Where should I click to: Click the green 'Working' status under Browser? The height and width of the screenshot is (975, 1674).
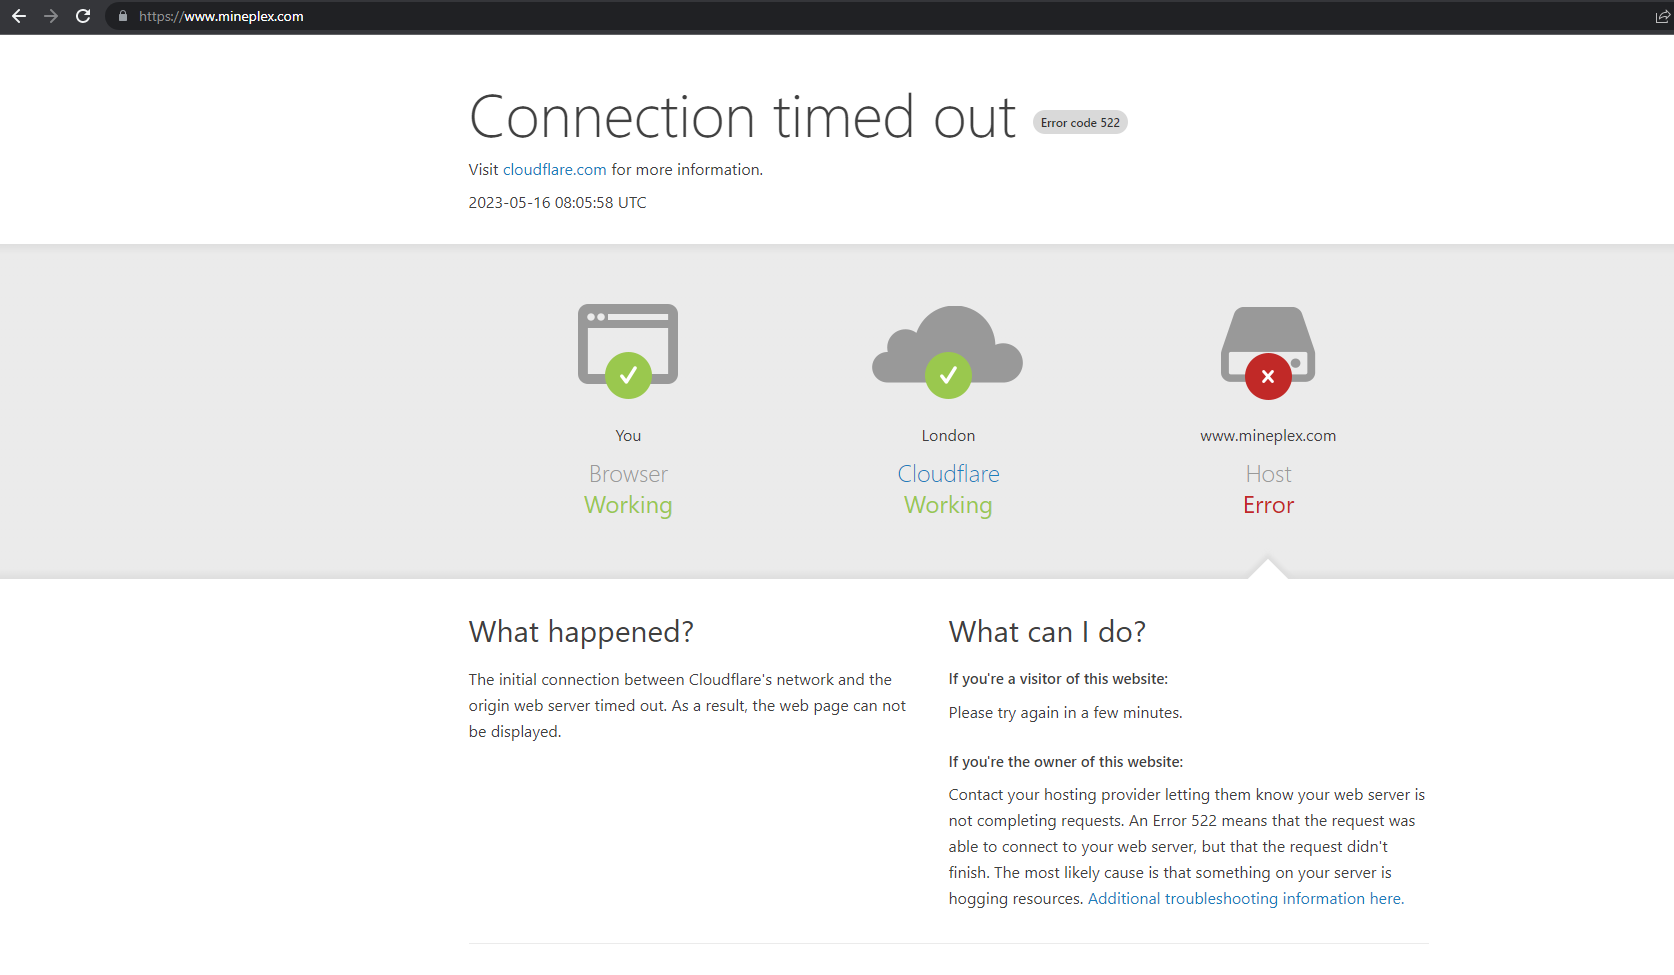(628, 505)
